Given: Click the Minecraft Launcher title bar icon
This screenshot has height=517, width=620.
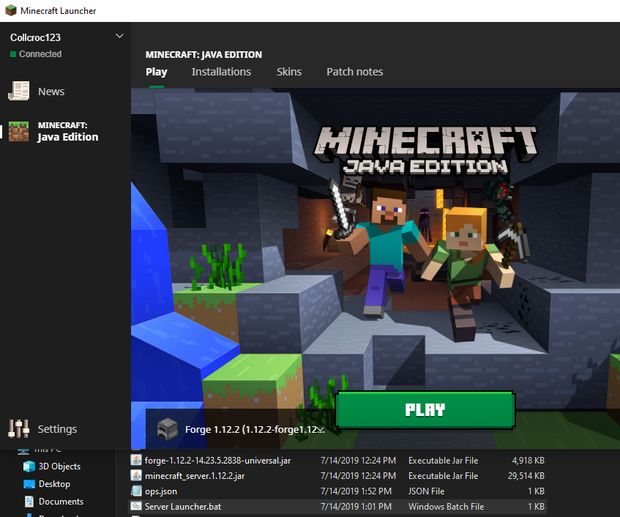Looking at the screenshot, I should click(11, 11).
